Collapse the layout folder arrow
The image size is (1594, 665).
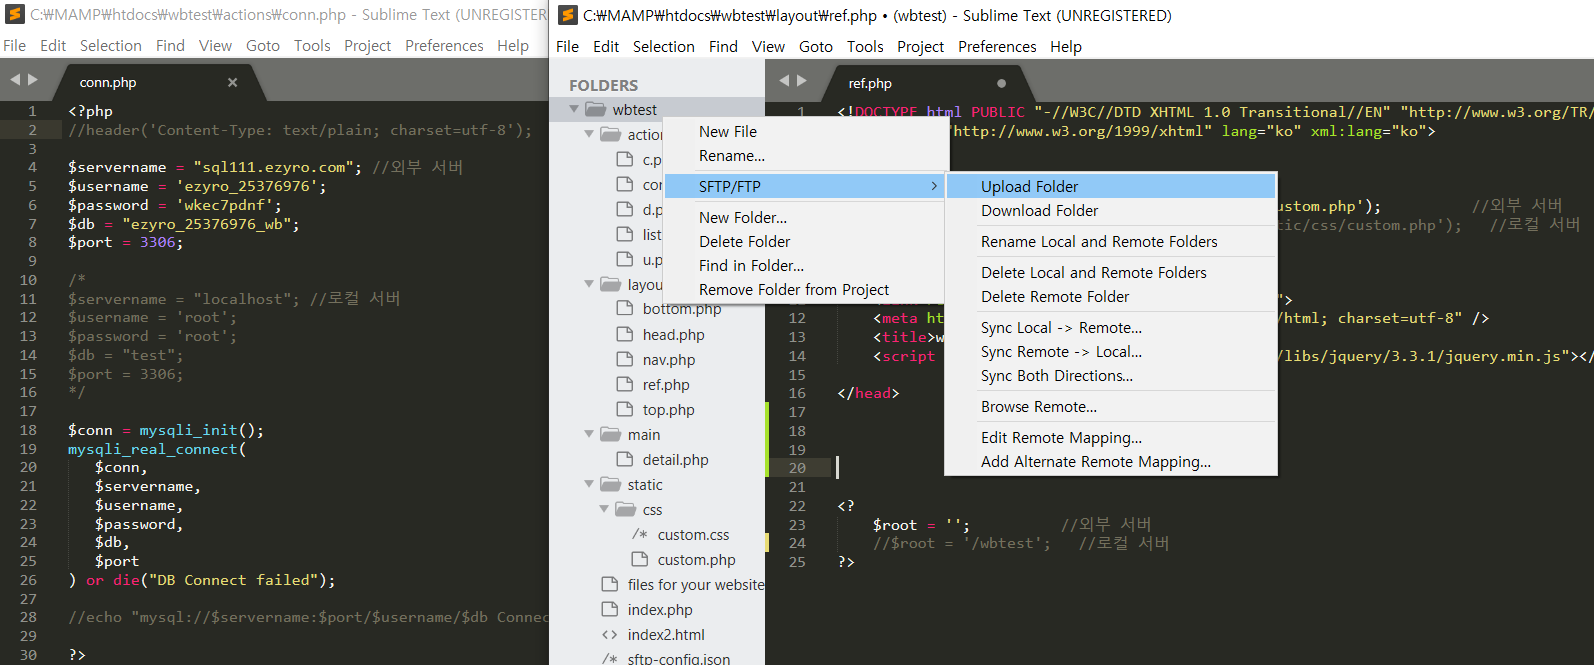[x=589, y=284]
